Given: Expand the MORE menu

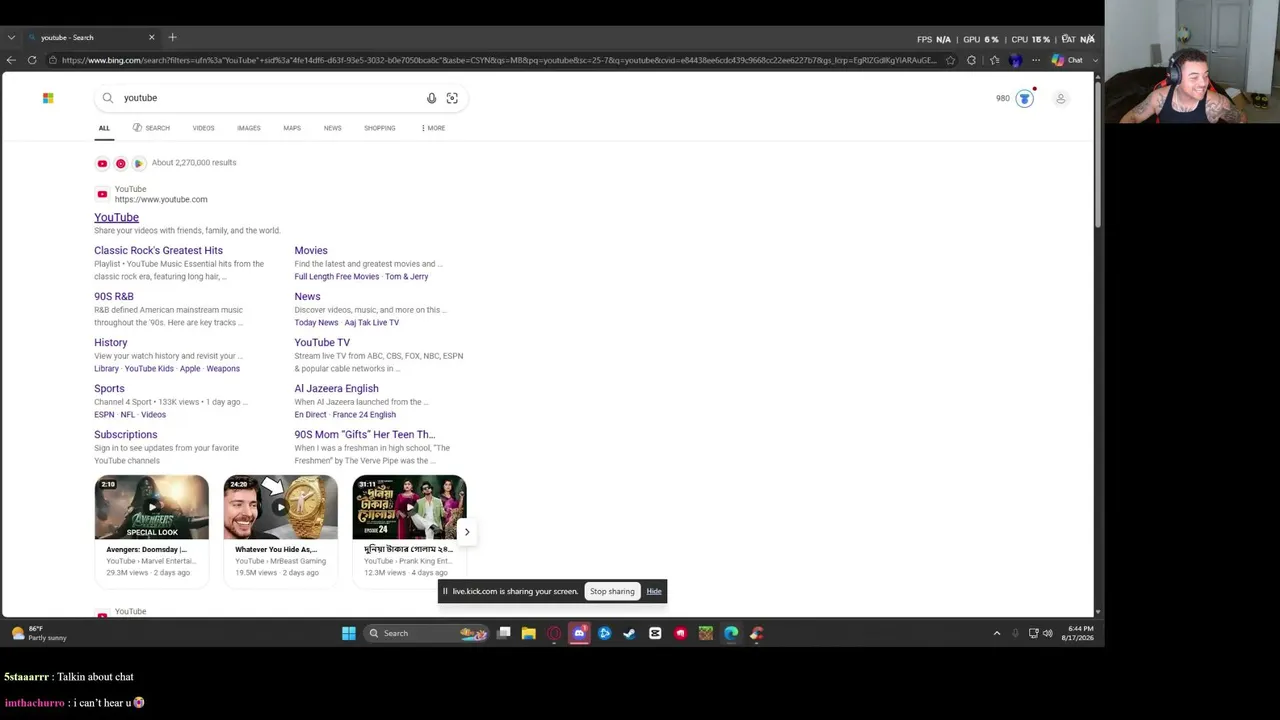Looking at the screenshot, I should pyautogui.click(x=433, y=128).
